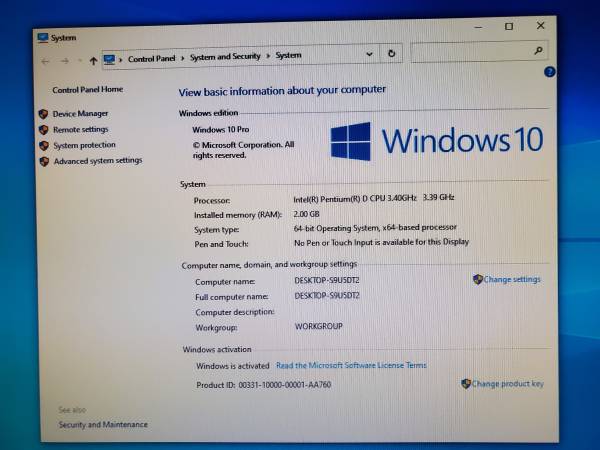Click the shield icon beside Device Manager
The width and height of the screenshot is (600, 450).
pyautogui.click(x=43, y=114)
